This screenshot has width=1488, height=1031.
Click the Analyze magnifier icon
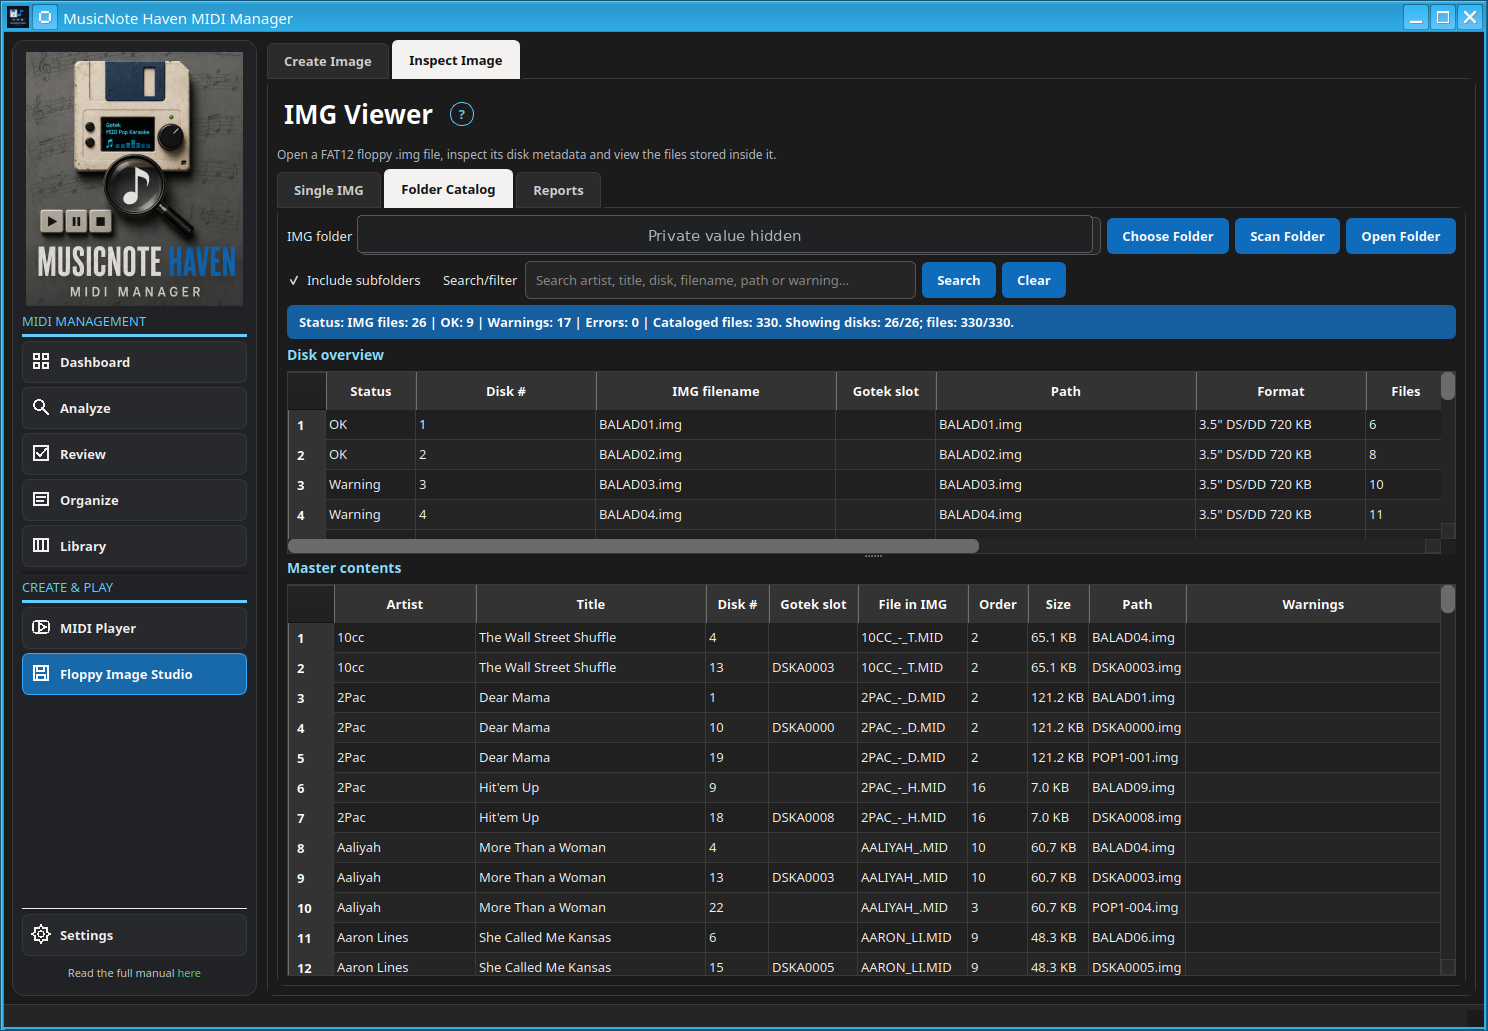(41, 407)
